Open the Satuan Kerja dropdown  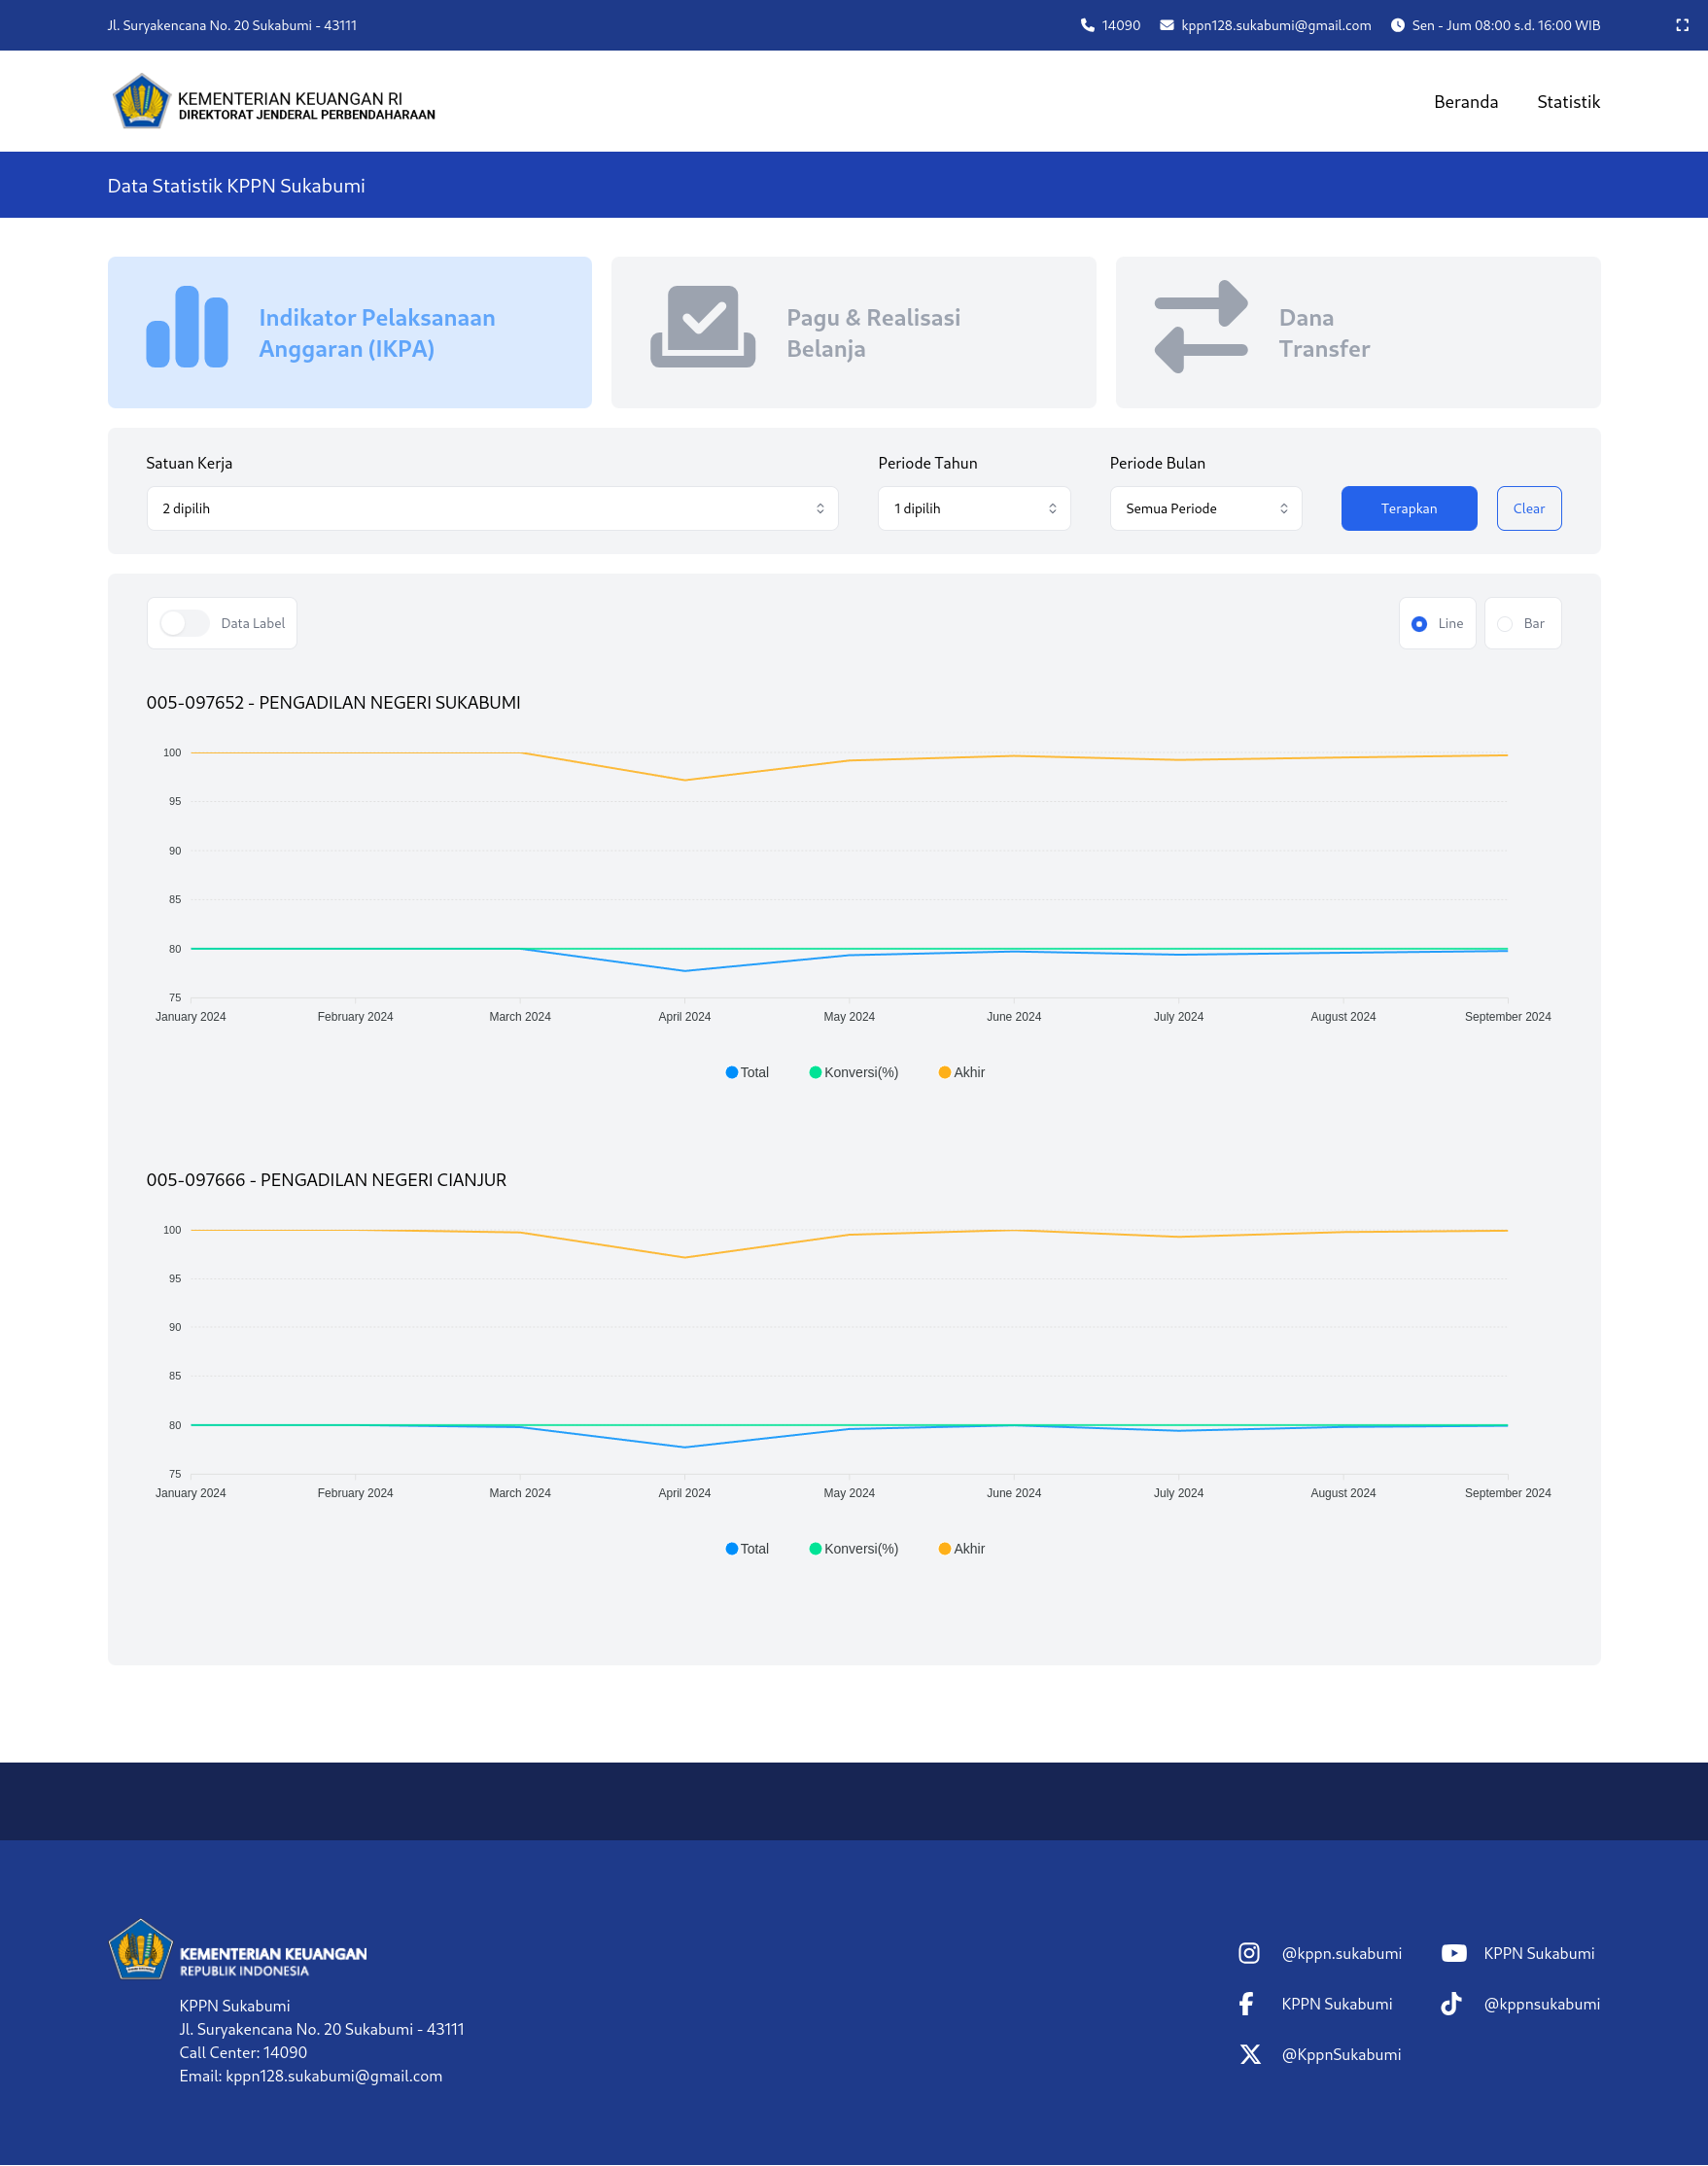tap(492, 509)
